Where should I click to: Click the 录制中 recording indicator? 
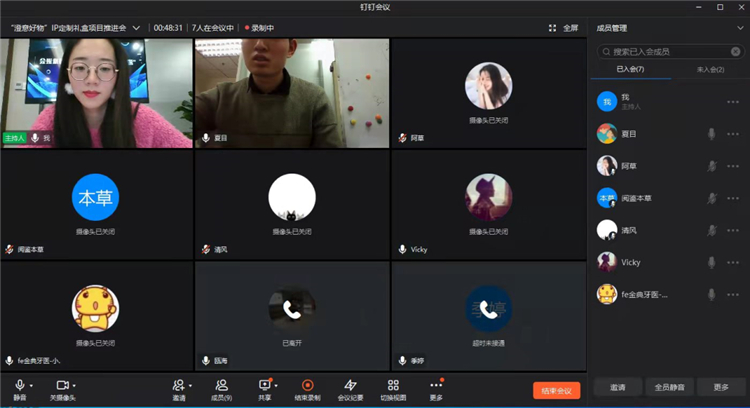tap(259, 28)
